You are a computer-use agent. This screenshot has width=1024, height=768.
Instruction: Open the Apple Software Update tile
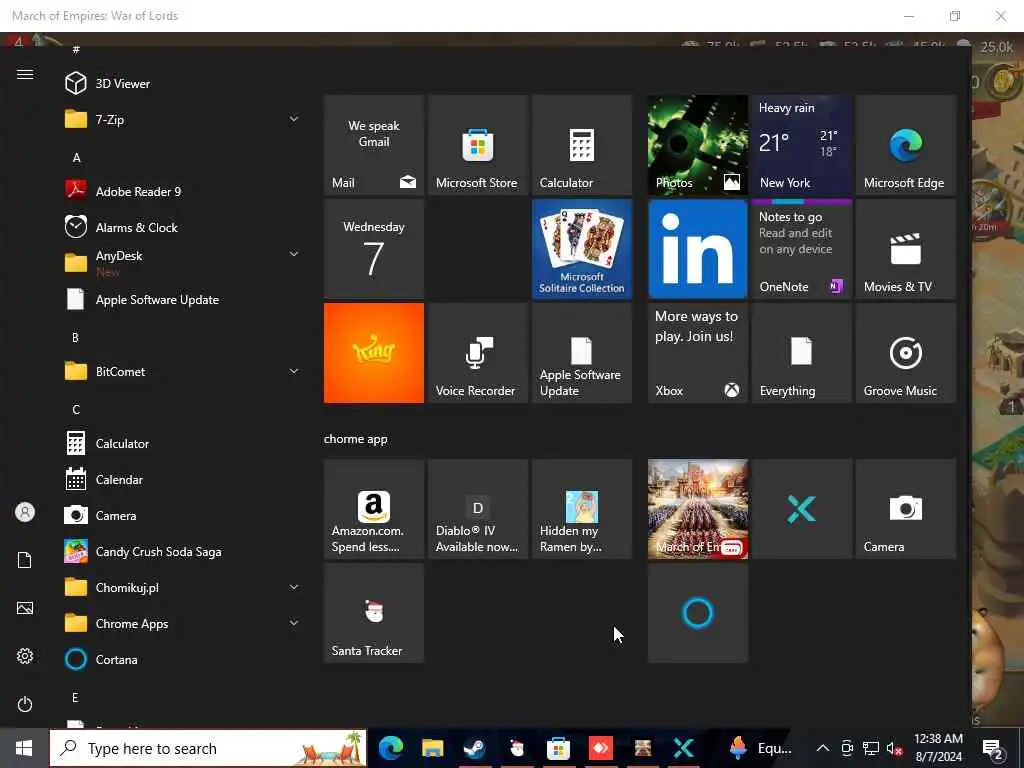pyautogui.click(x=582, y=353)
